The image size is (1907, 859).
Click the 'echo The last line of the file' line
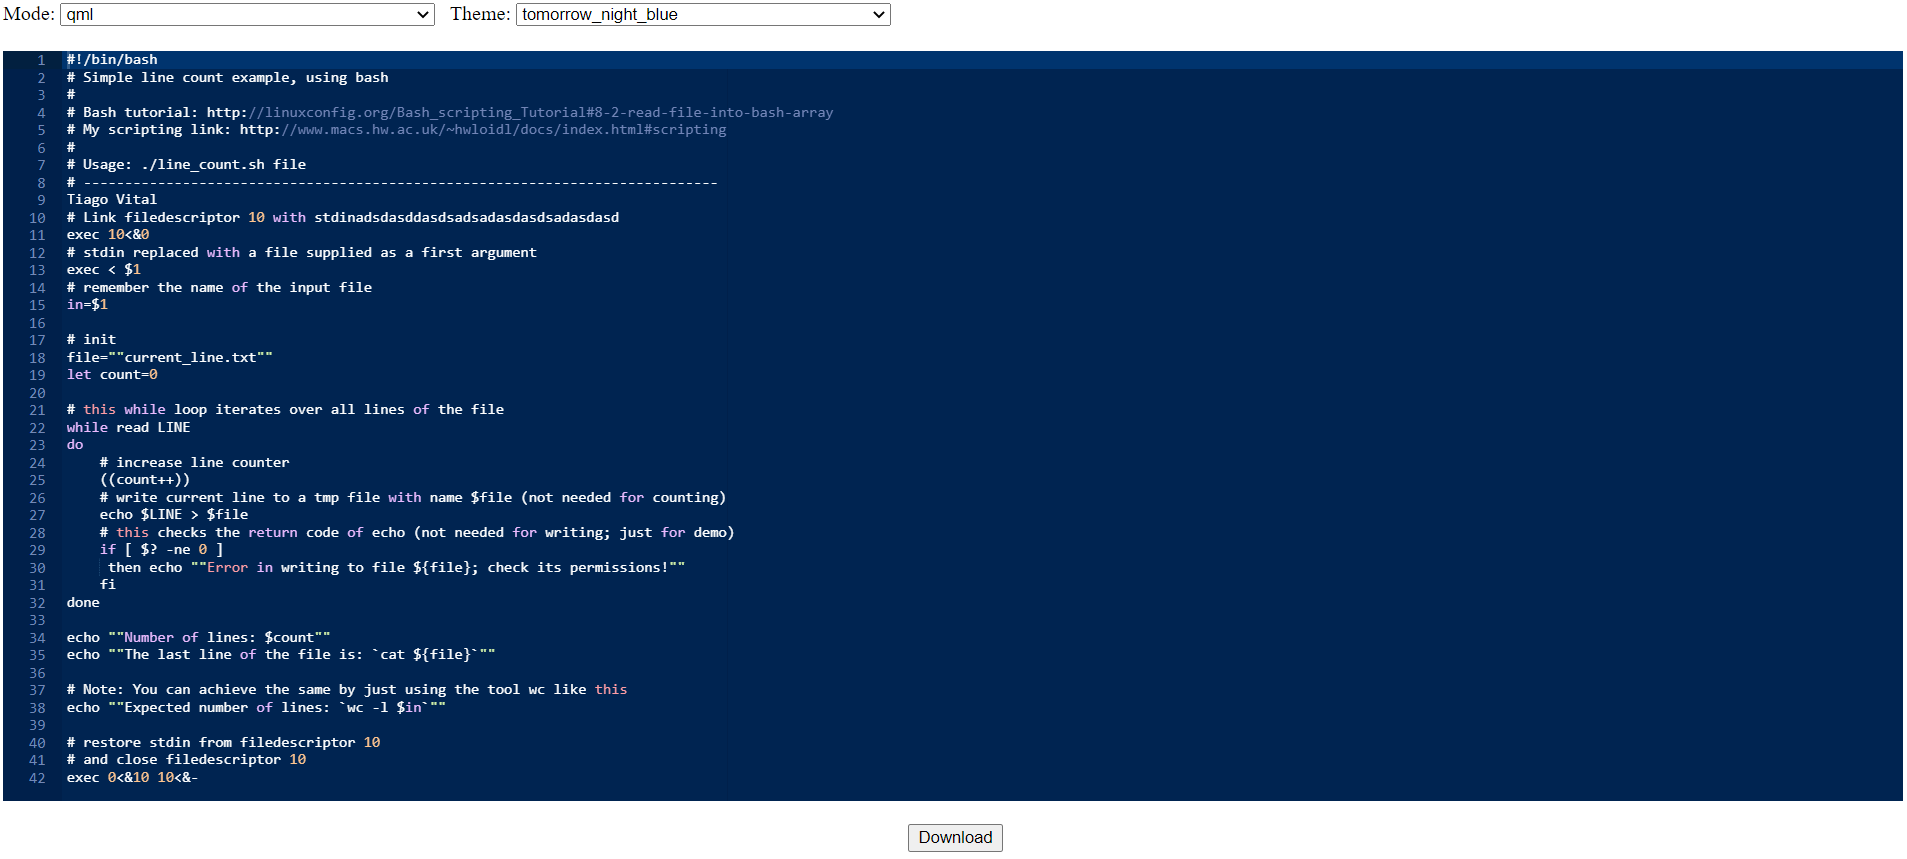(x=281, y=655)
